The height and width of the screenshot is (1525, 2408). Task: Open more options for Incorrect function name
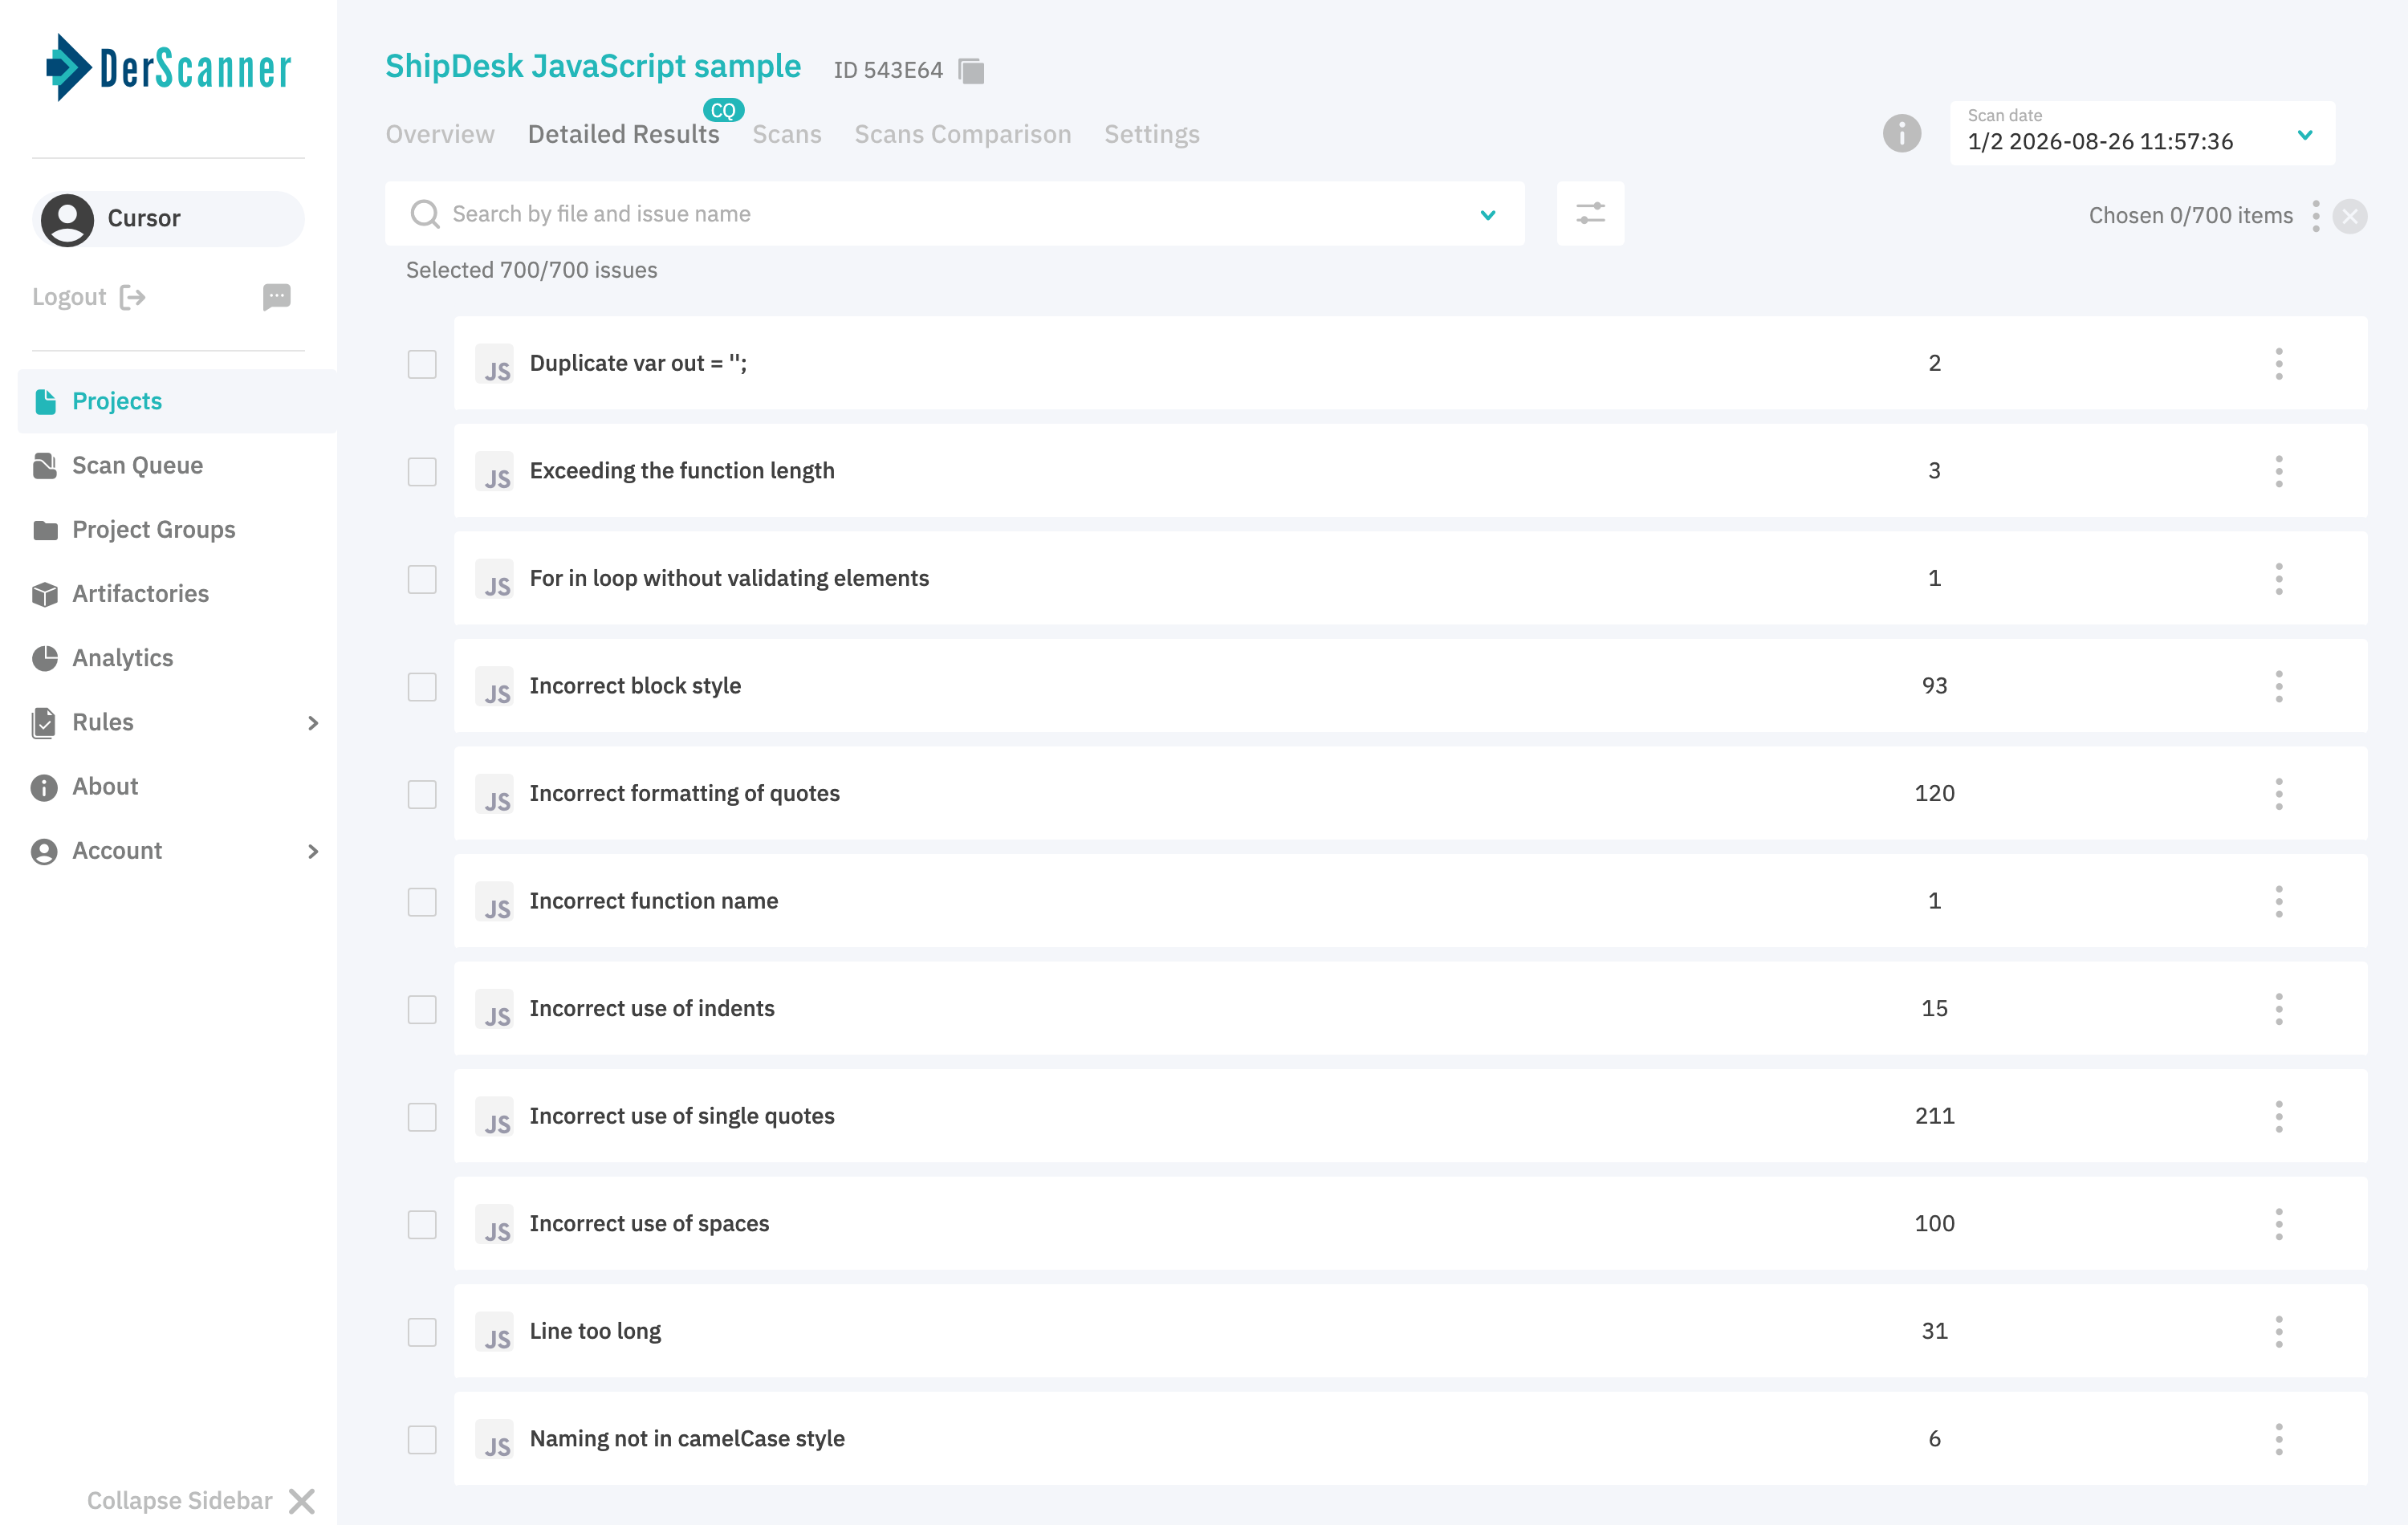click(2278, 901)
